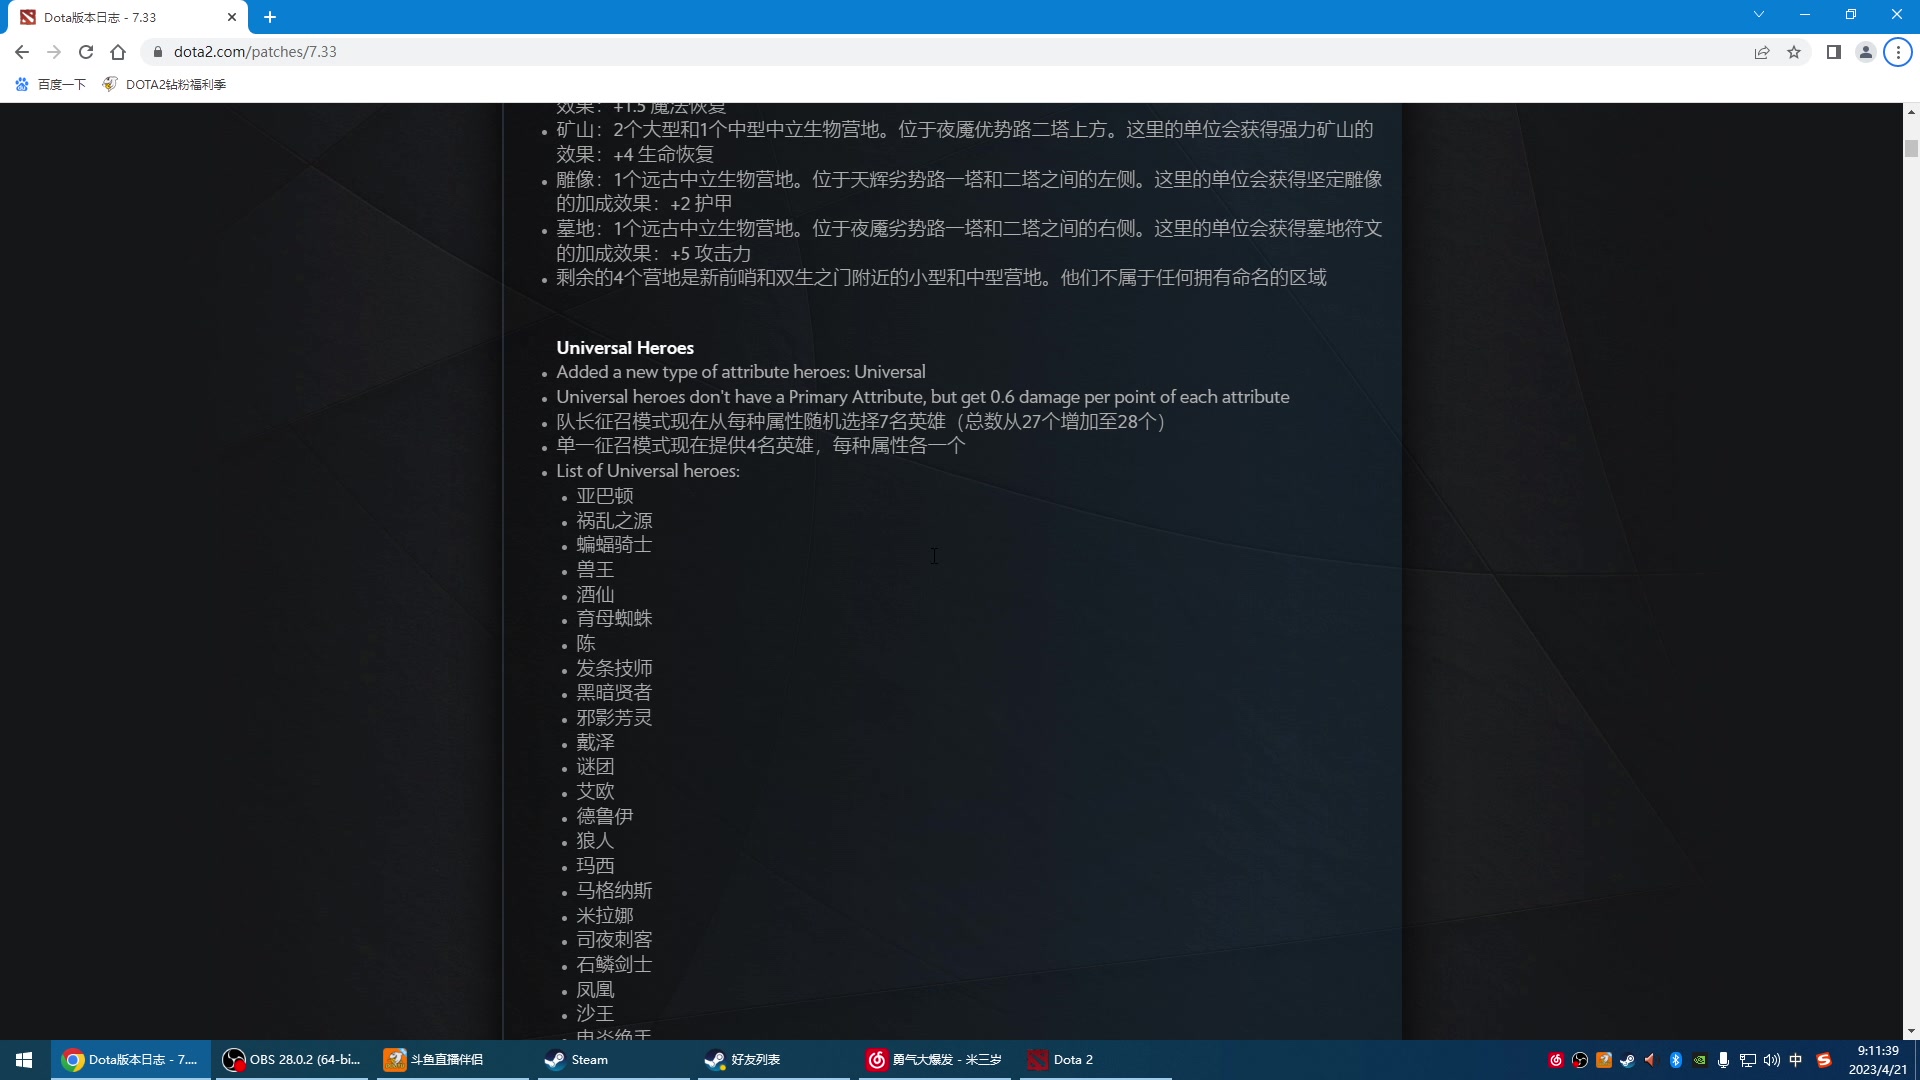Click Steam tray icon
Image resolution: width=1920 pixels, height=1080 pixels.
coord(1628,1060)
